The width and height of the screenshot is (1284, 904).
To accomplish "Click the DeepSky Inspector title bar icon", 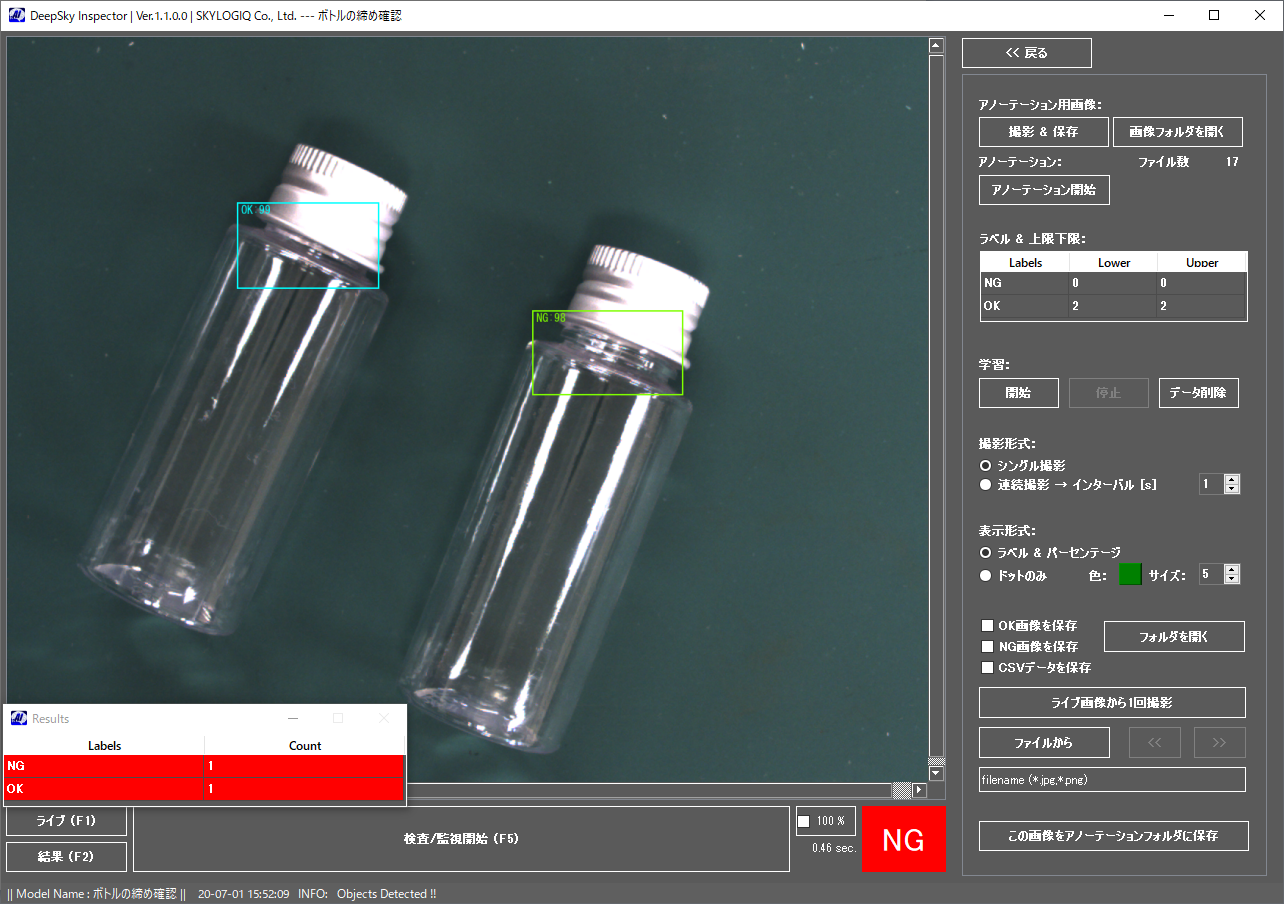I will [17, 16].
